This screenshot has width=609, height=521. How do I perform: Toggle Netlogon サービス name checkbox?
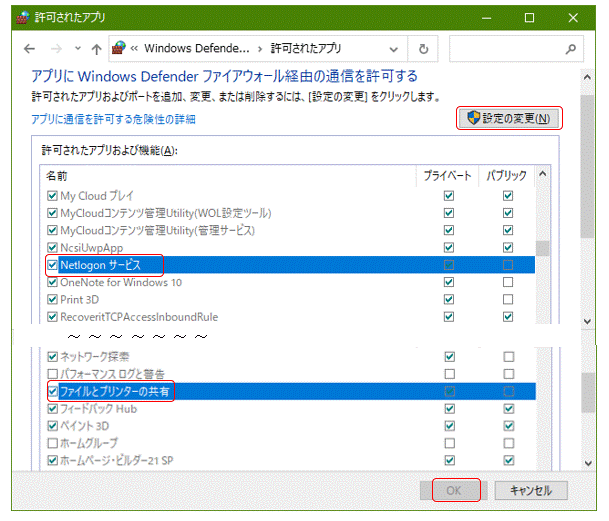52,265
